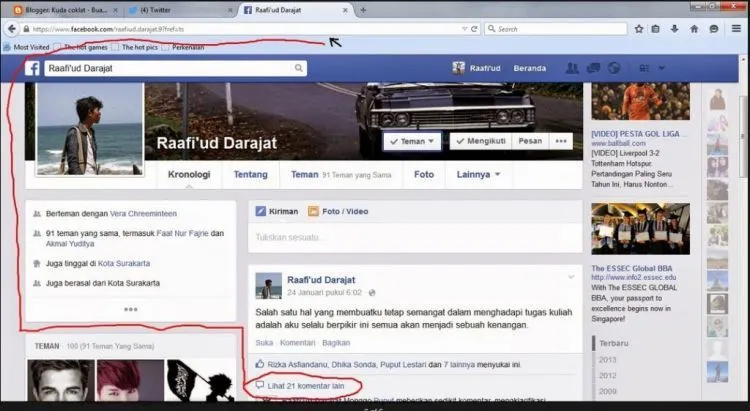Open the Most Visited bookmark
The image size is (750, 411).
pos(27,47)
